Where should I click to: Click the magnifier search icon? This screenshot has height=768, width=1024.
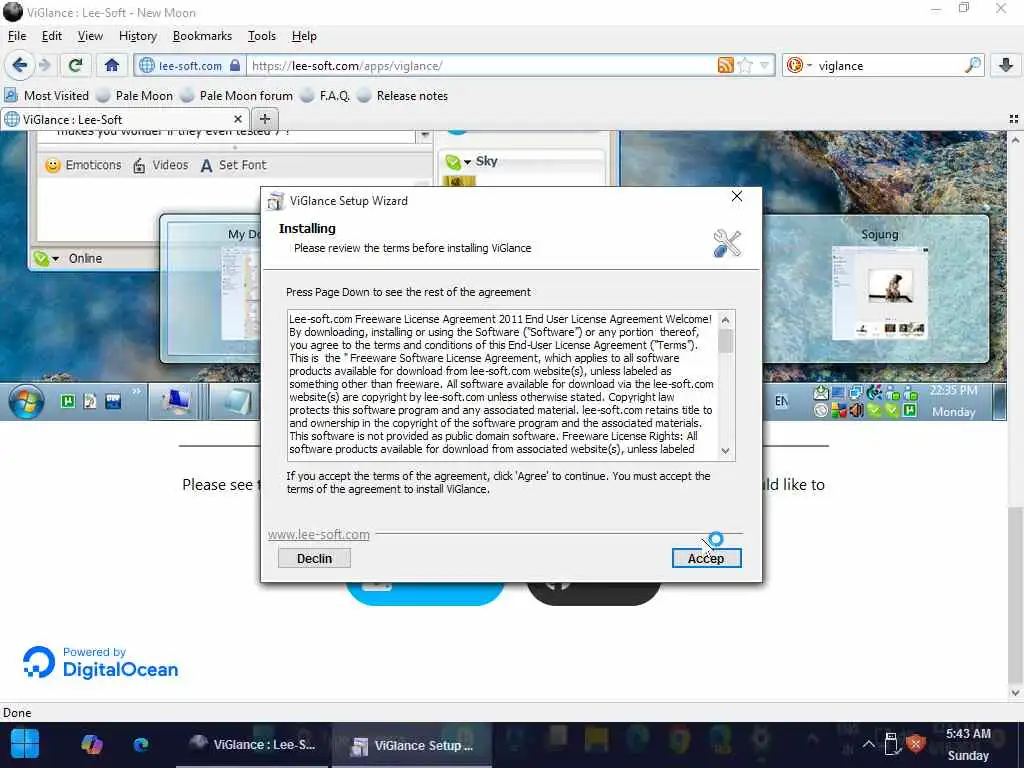(x=972, y=65)
